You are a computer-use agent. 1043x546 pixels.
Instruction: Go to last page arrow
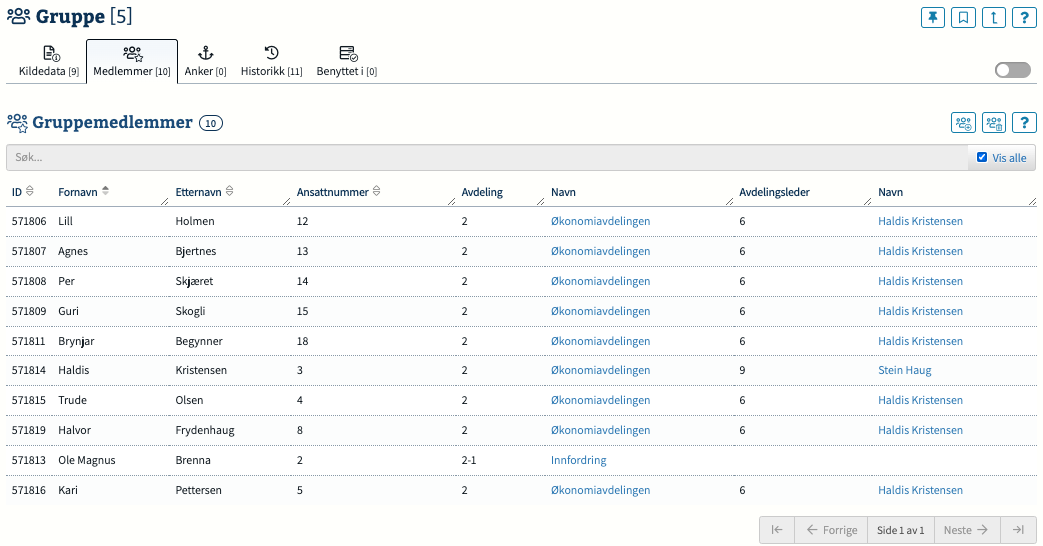click(x=1018, y=530)
